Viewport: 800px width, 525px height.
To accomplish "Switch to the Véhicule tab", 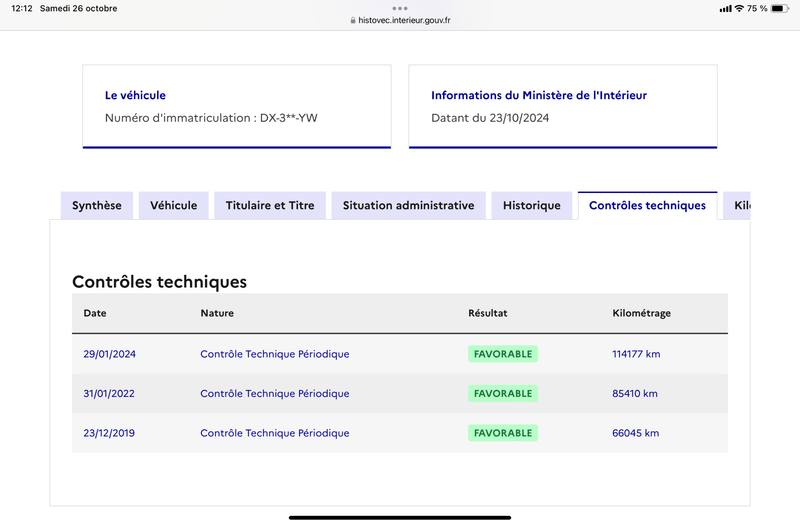I will coord(174,206).
